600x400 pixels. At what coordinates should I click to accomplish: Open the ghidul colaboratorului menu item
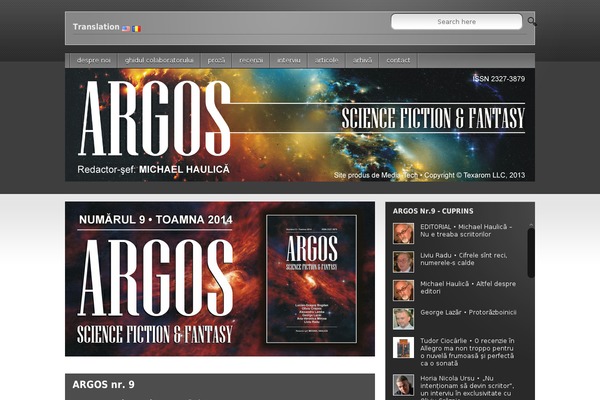[159, 60]
